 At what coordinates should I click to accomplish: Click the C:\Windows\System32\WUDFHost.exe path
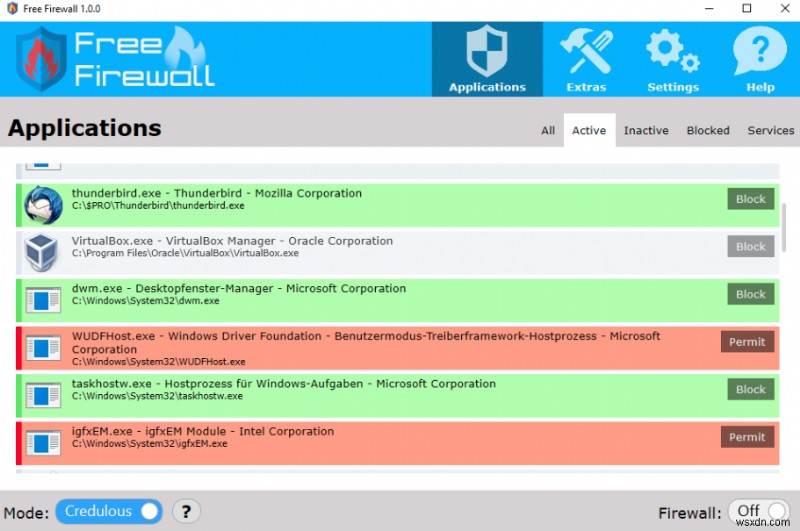click(159, 362)
